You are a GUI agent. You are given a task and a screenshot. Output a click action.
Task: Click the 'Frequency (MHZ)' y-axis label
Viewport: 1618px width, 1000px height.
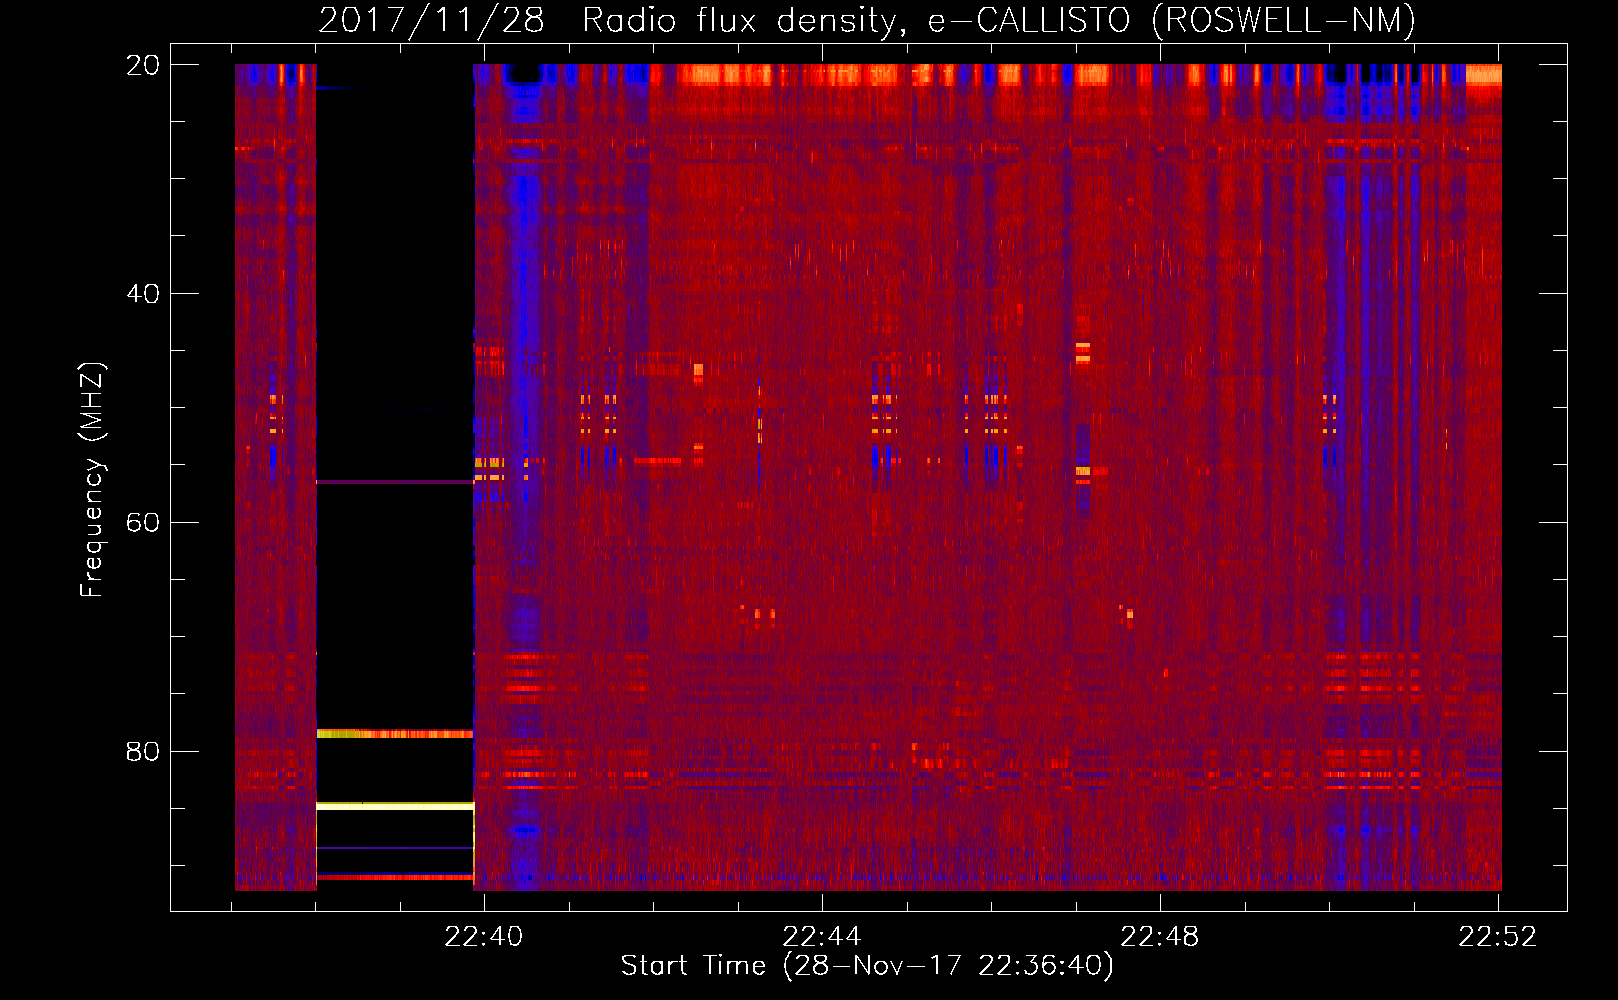(x=92, y=480)
